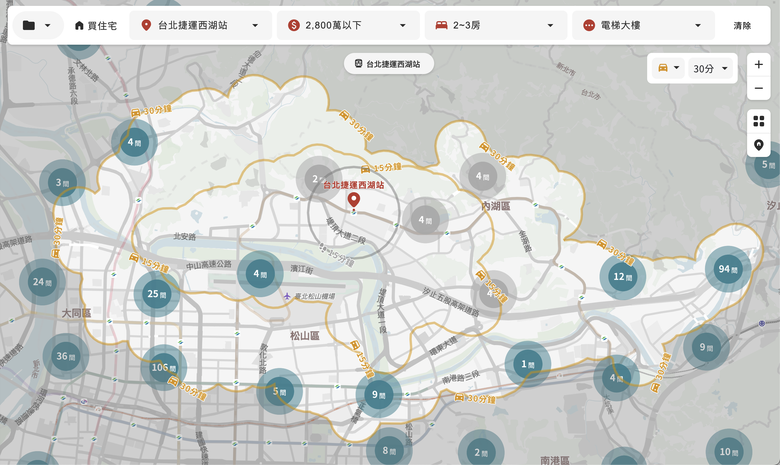
Task: Click the 台北捷運西湖站 station chip on map
Action: point(389,64)
